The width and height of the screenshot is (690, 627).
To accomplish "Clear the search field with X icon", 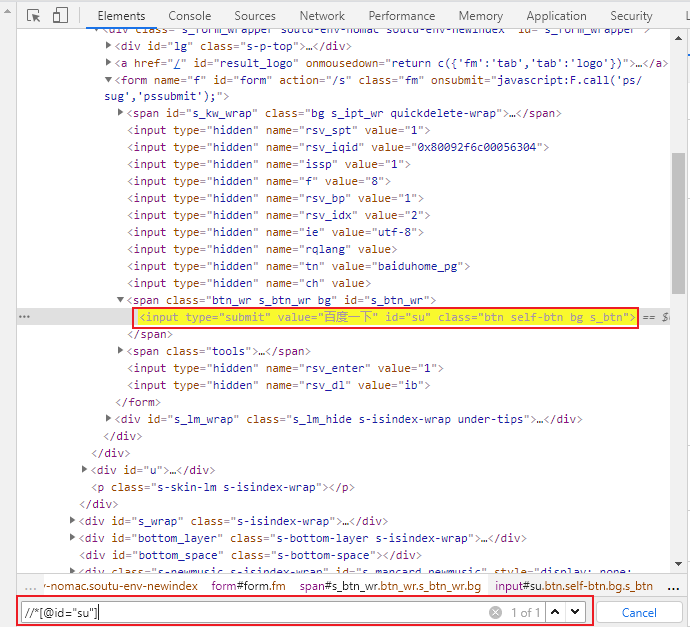I will pyautogui.click(x=495, y=612).
